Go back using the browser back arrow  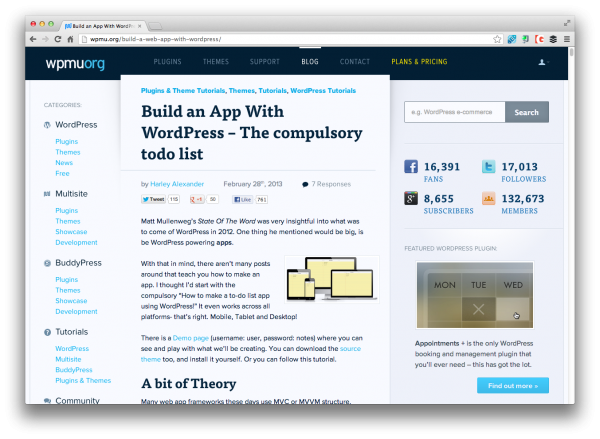33,39
